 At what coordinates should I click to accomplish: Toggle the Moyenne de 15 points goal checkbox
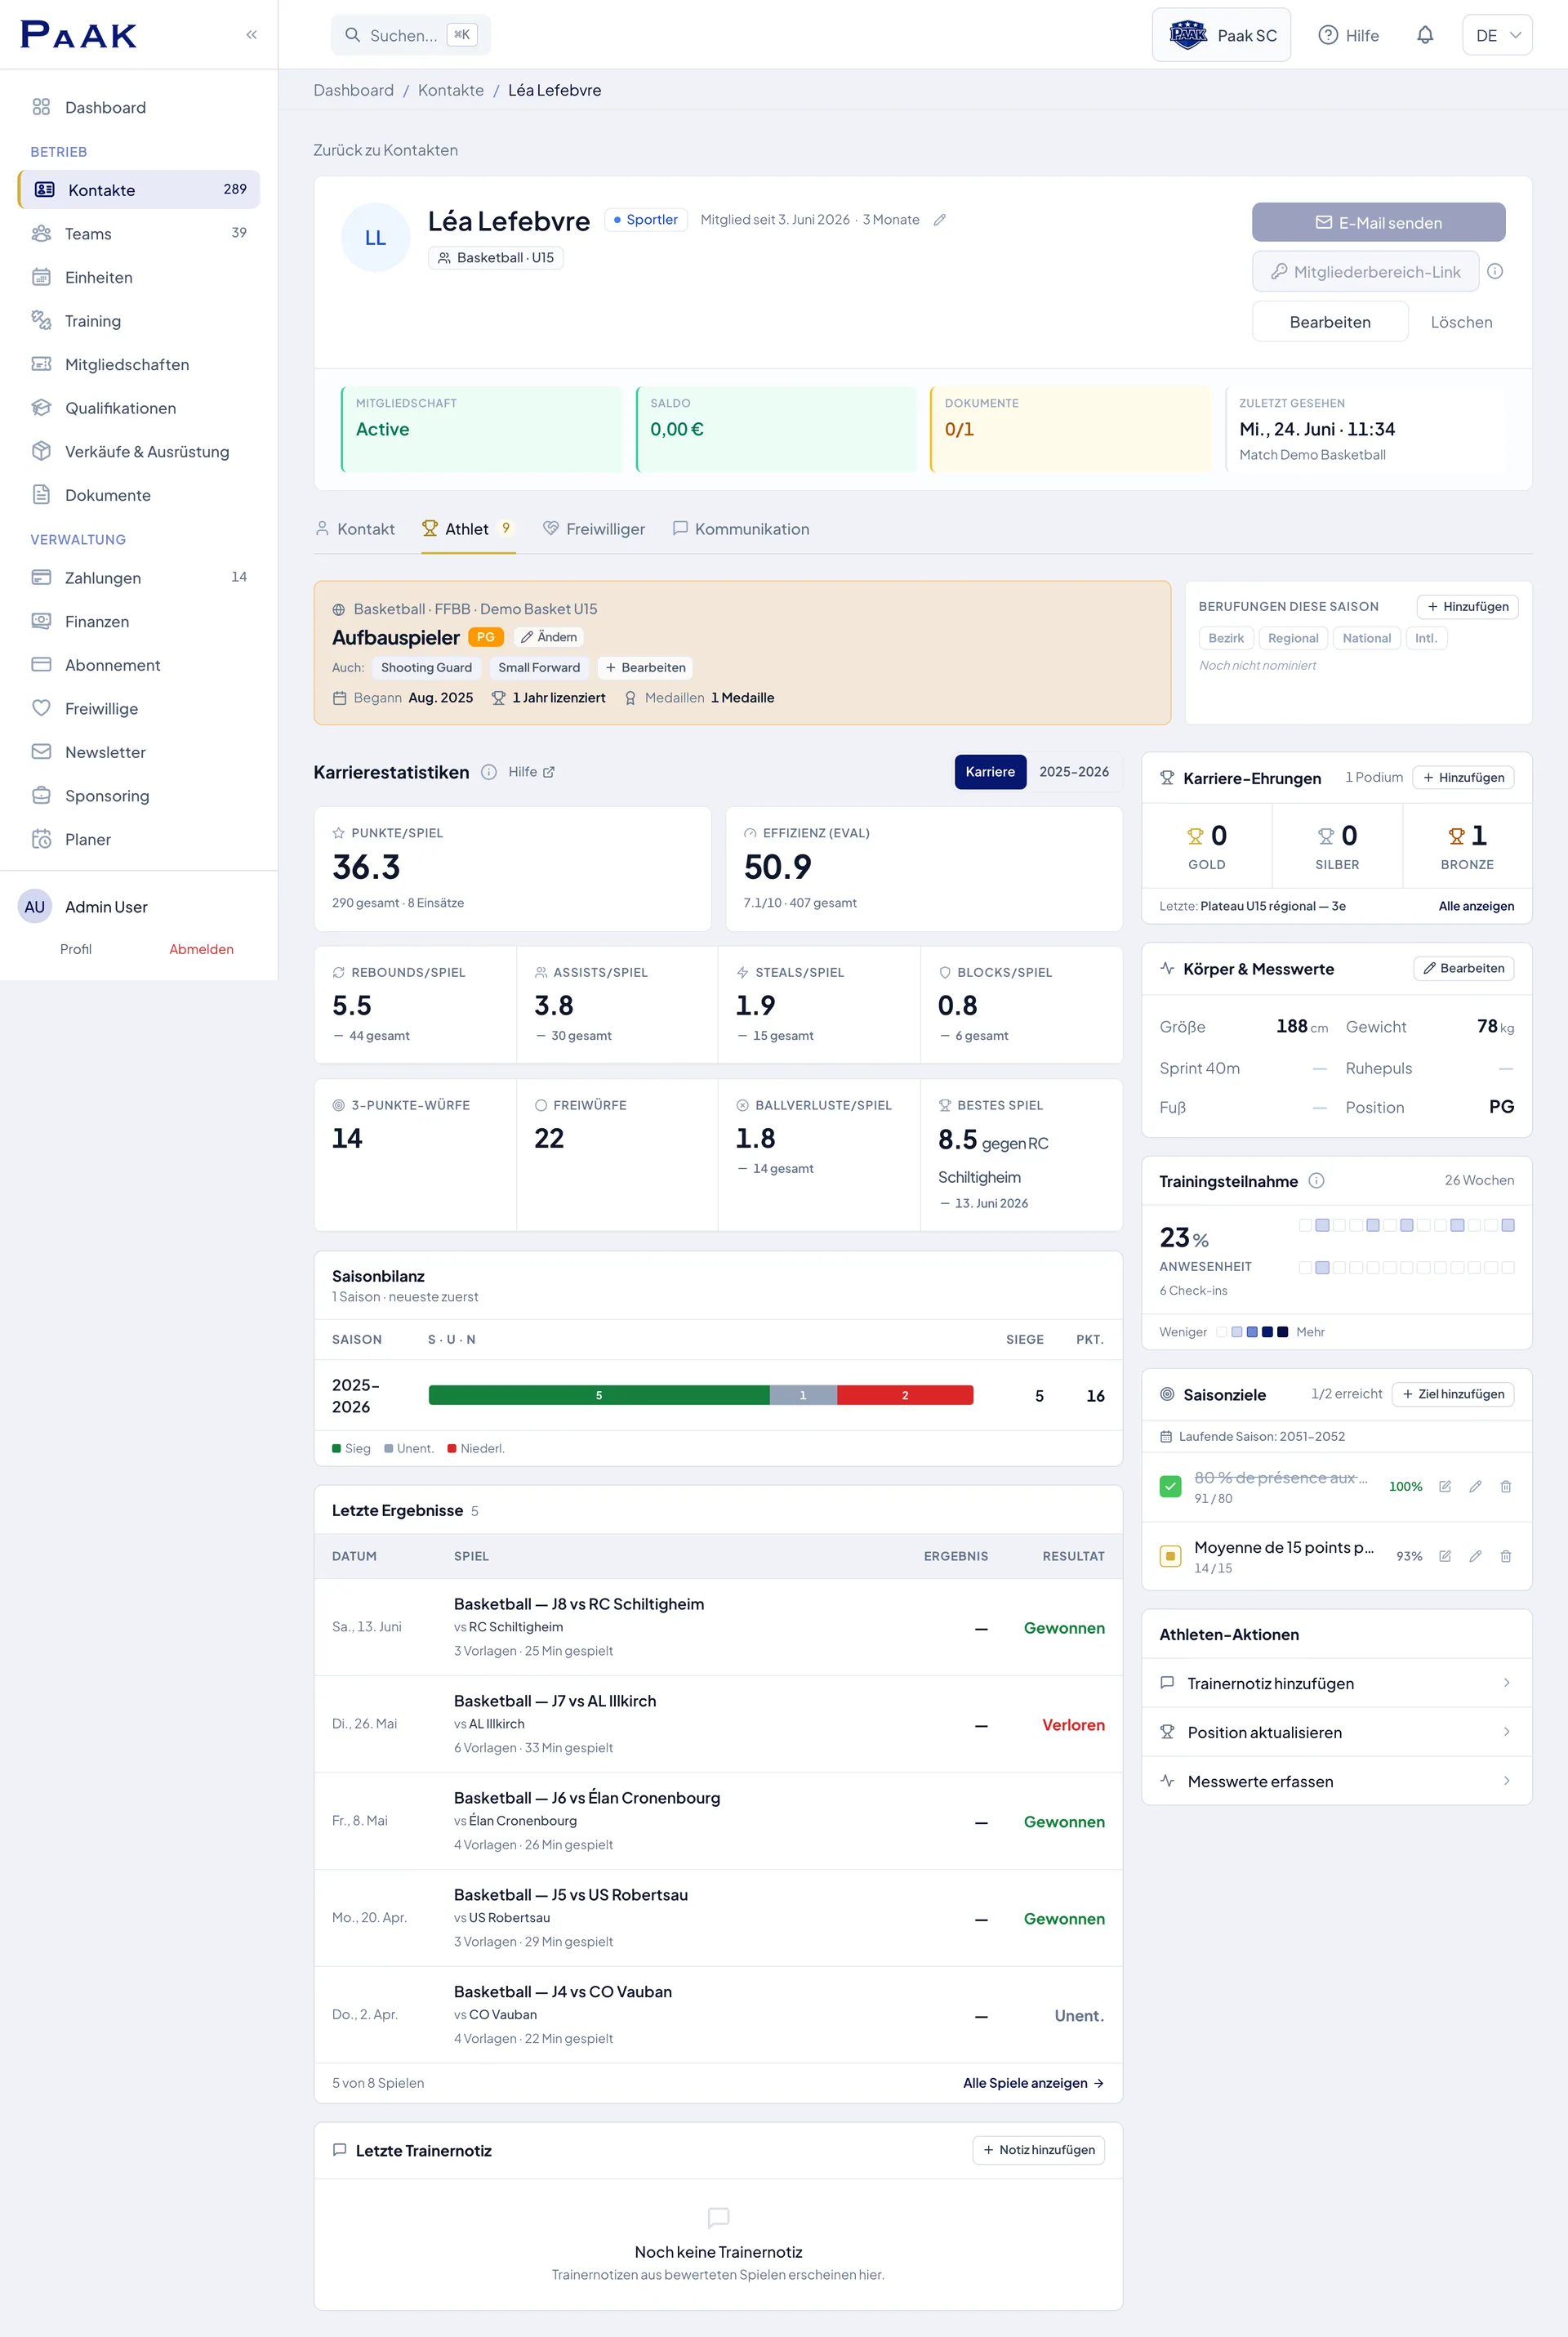click(1170, 1556)
